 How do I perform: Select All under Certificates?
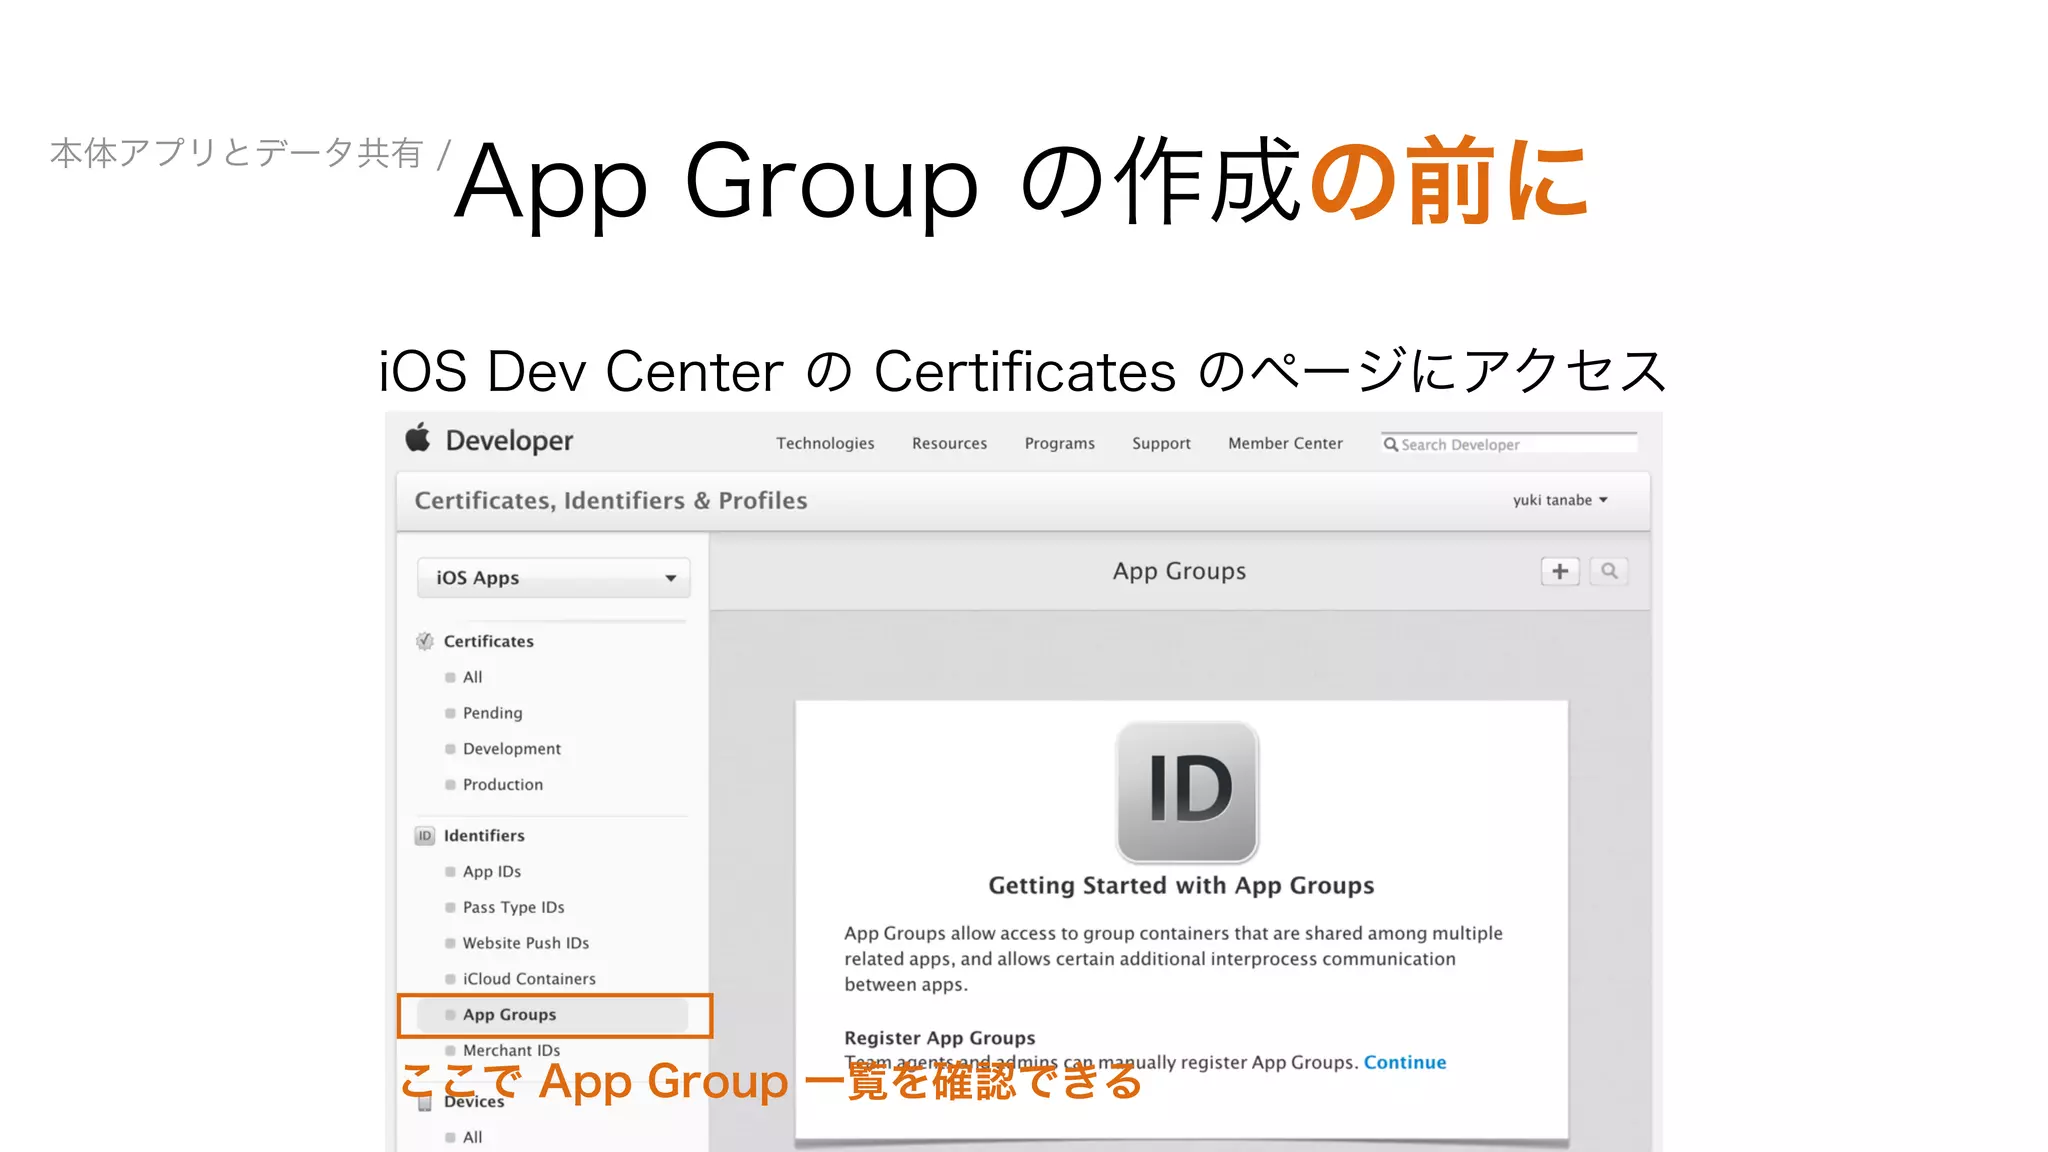tap(472, 677)
